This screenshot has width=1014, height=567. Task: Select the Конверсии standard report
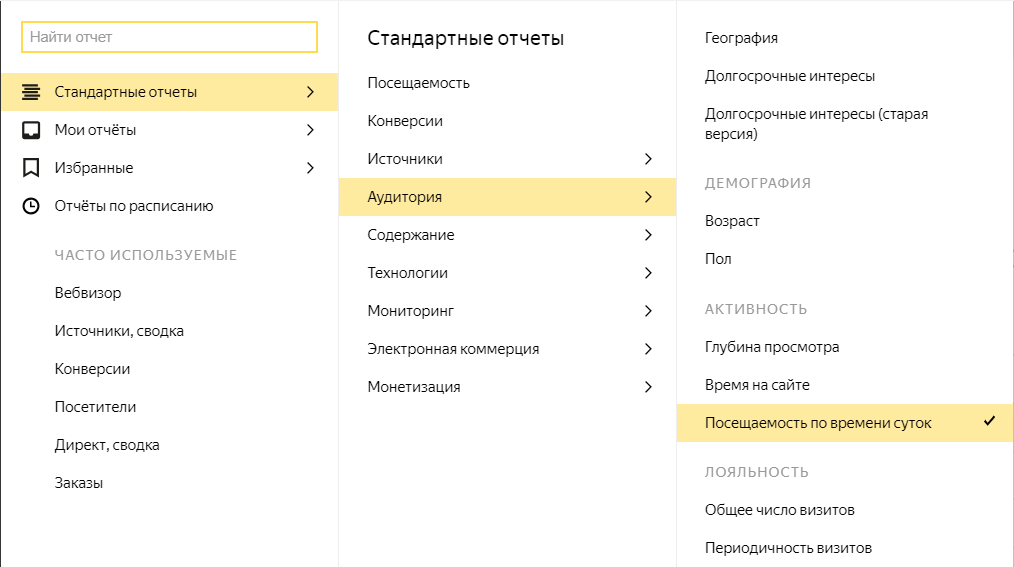pyautogui.click(x=405, y=121)
